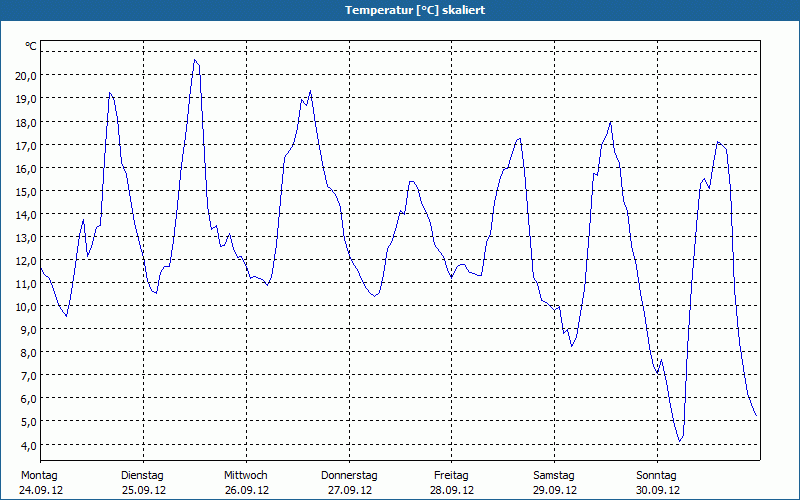Click the Dienstag day label
Viewport: 800px width, 500px height.
142,476
